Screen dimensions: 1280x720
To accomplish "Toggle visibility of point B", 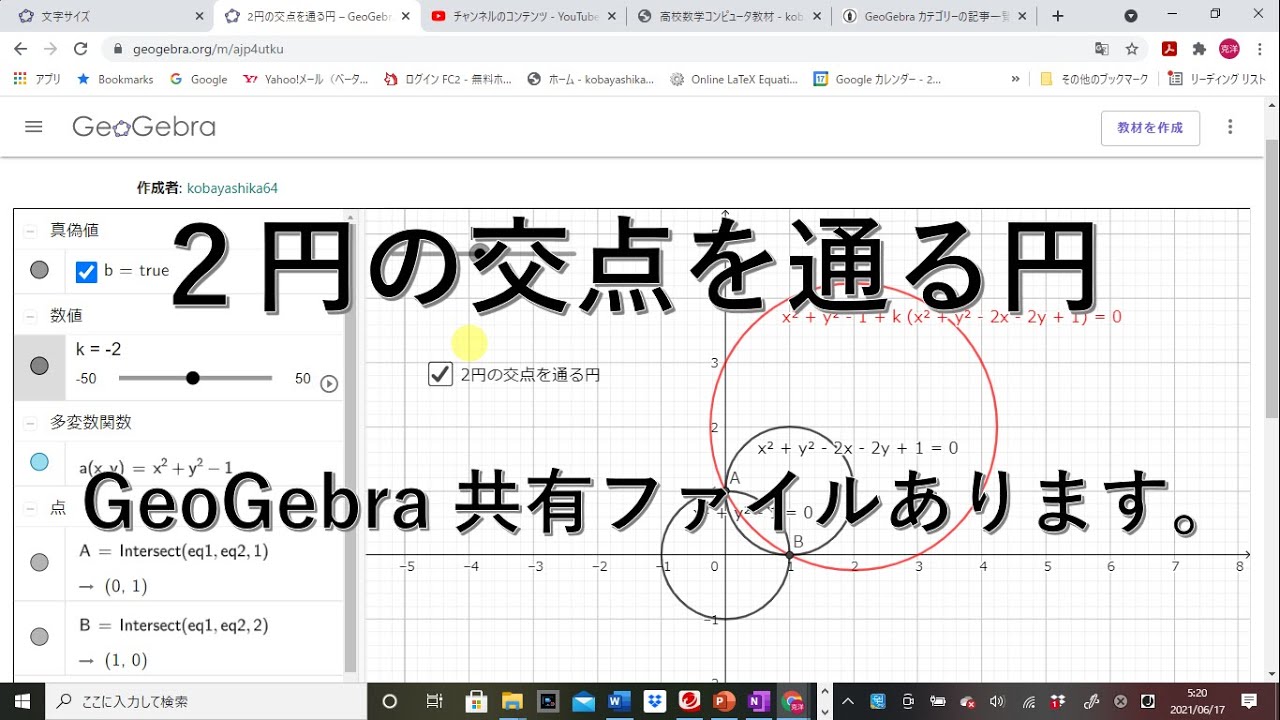I will point(39,637).
